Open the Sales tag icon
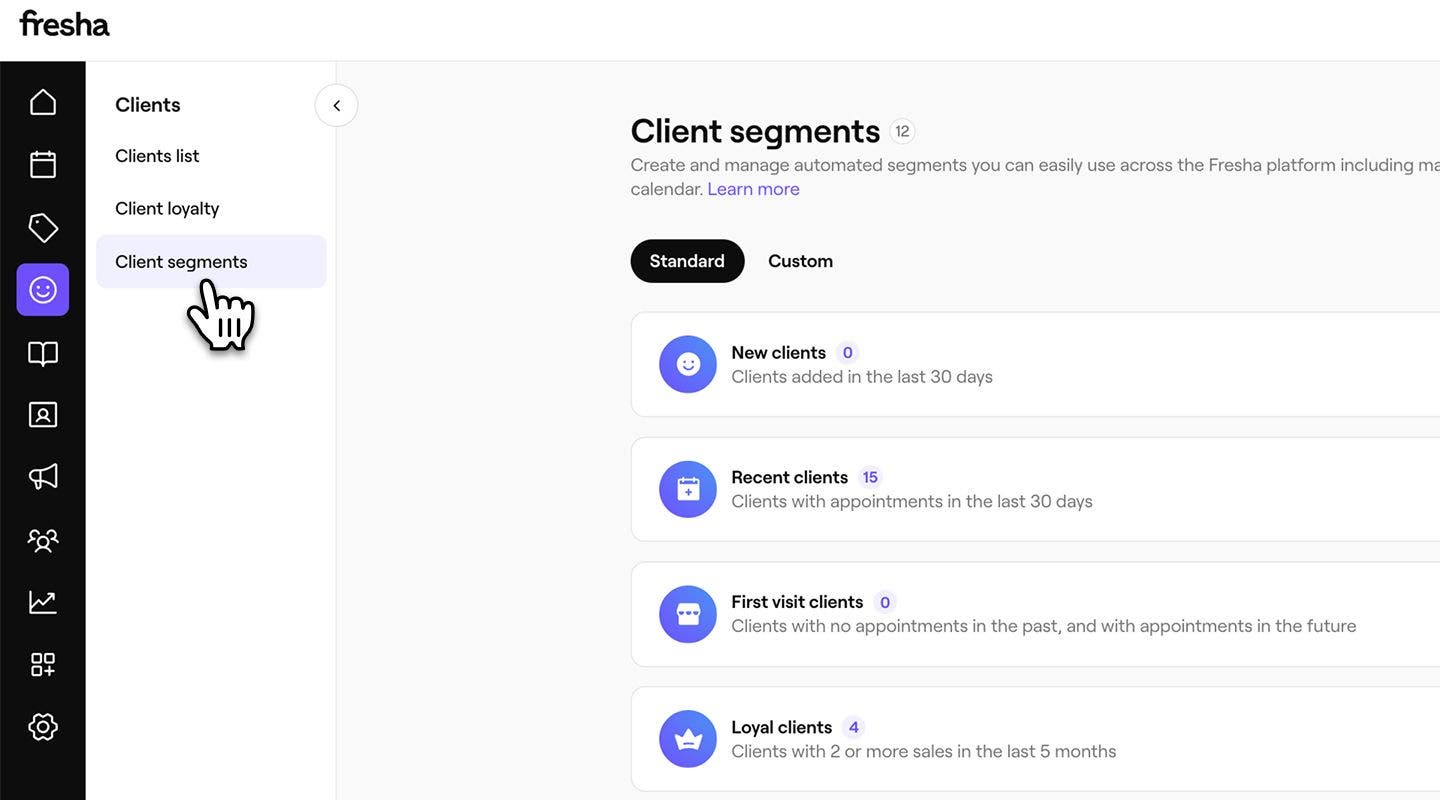The width and height of the screenshot is (1440, 800). [43, 228]
